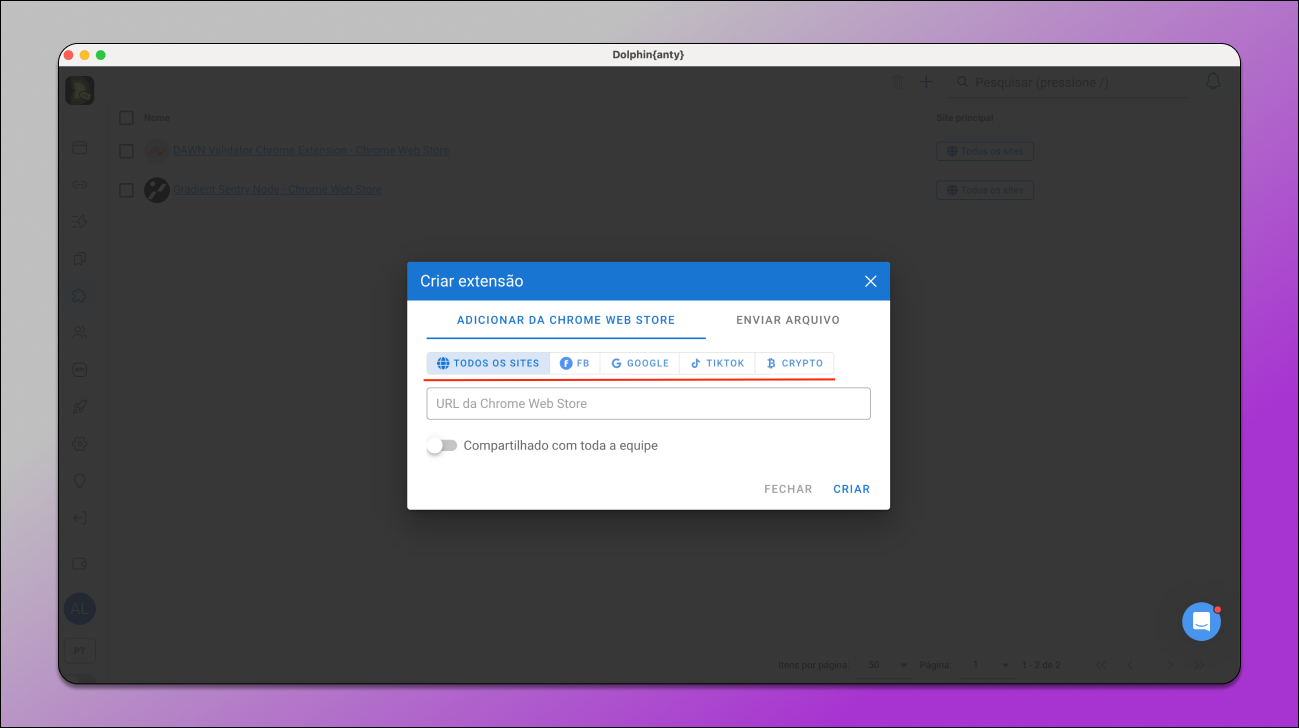Choose the Google site filter
This screenshot has height=728, width=1299.
(x=640, y=363)
